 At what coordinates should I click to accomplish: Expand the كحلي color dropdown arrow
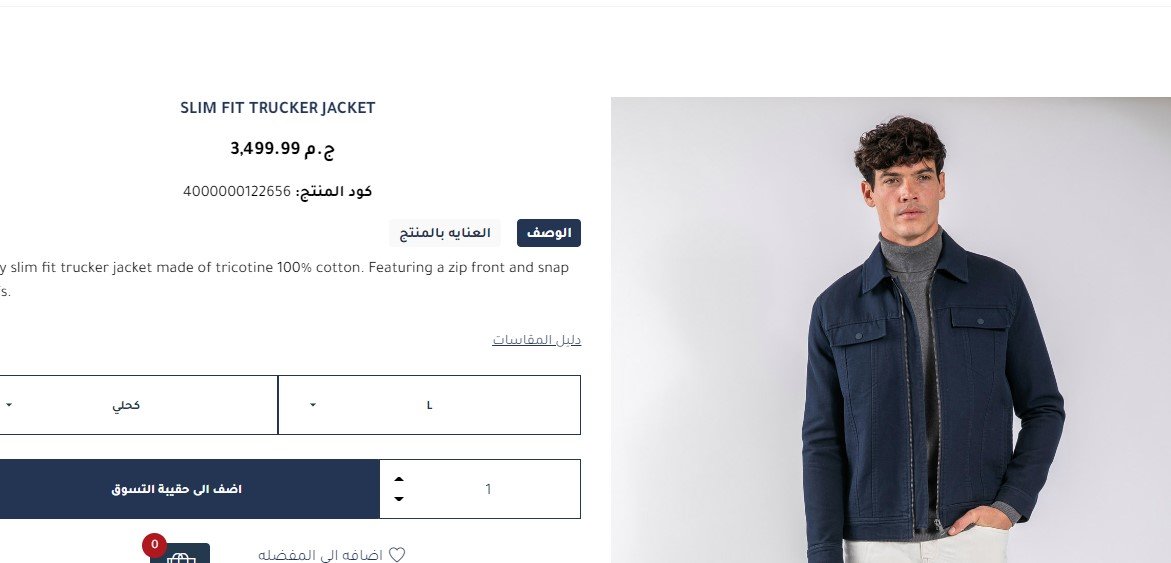coord(9,405)
